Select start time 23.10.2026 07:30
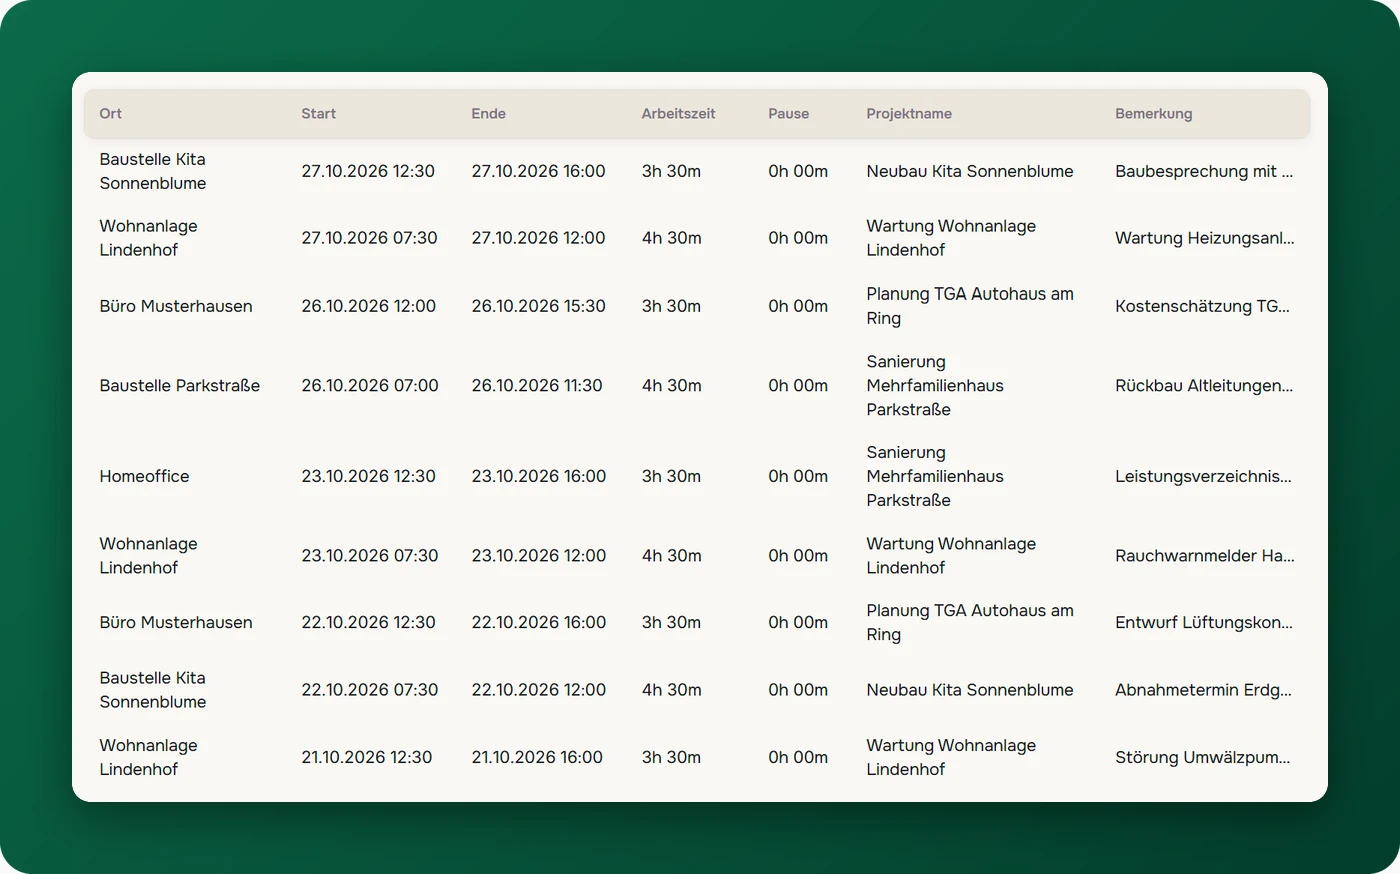Screen dimensions: 1400x874 click(x=369, y=555)
